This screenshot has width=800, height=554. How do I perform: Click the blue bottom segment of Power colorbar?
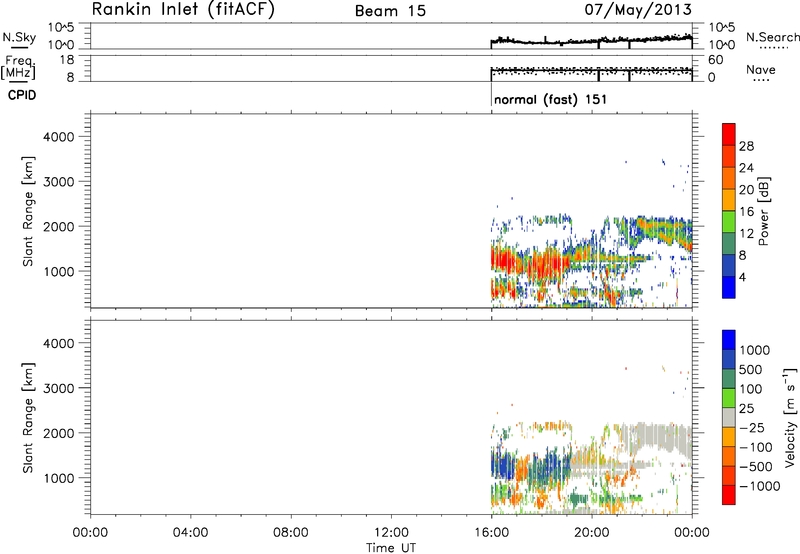pyautogui.click(x=729, y=287)
